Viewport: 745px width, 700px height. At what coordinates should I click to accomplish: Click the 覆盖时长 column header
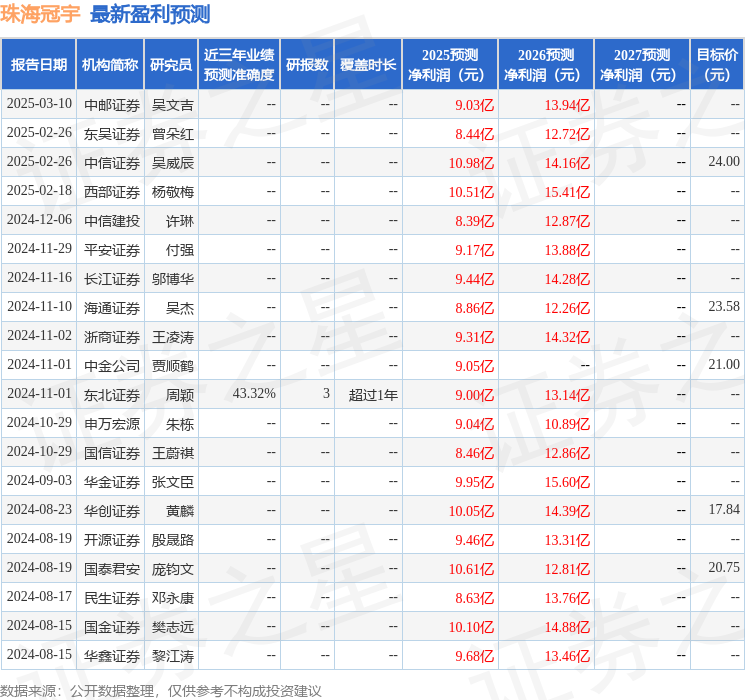368,65
